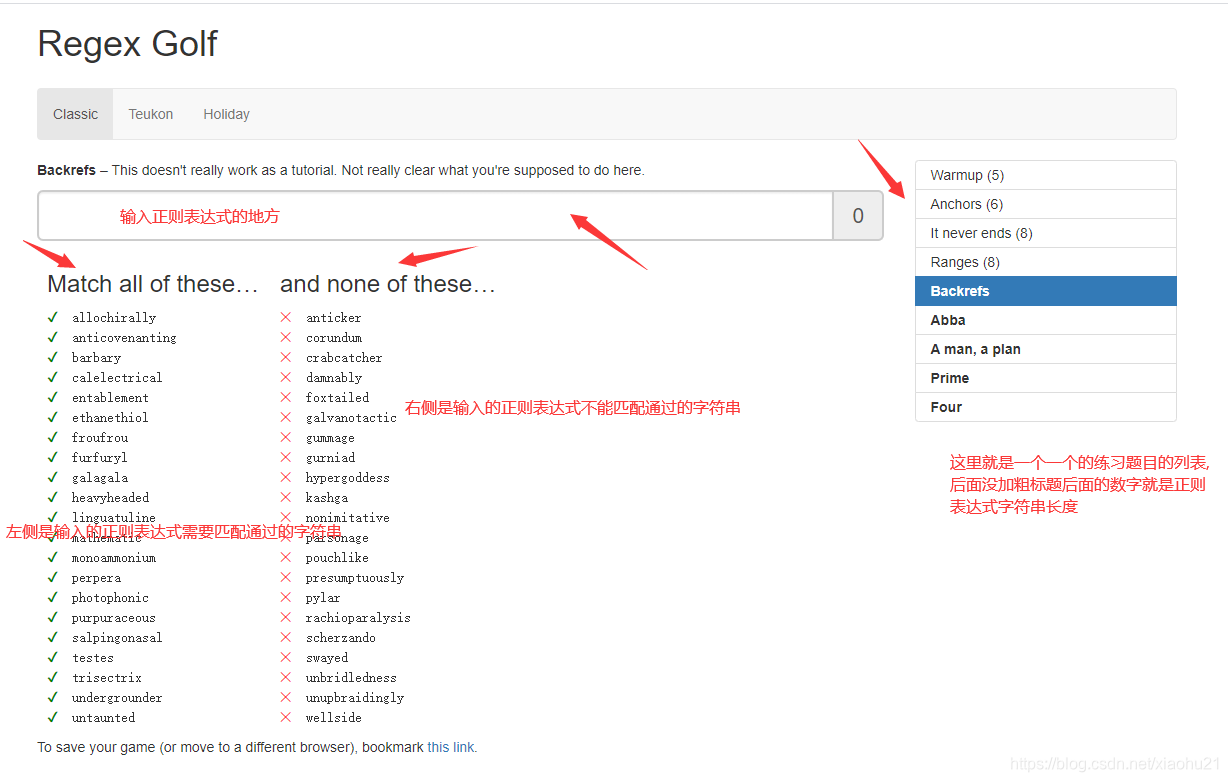Click the word crabcatcher
The height and width of the screenshot is (782, 1228).
[x=344, y=358]
